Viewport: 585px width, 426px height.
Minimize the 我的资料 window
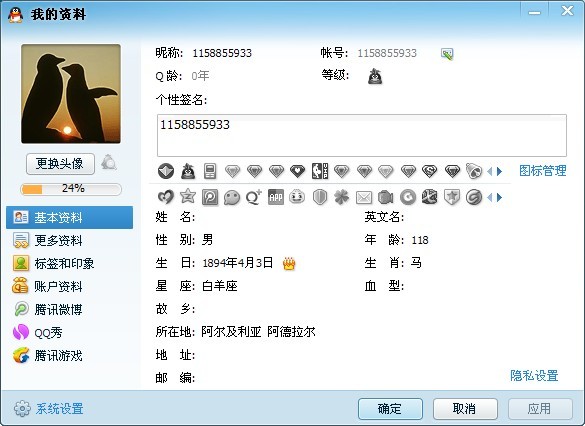[x=534, y=13]
